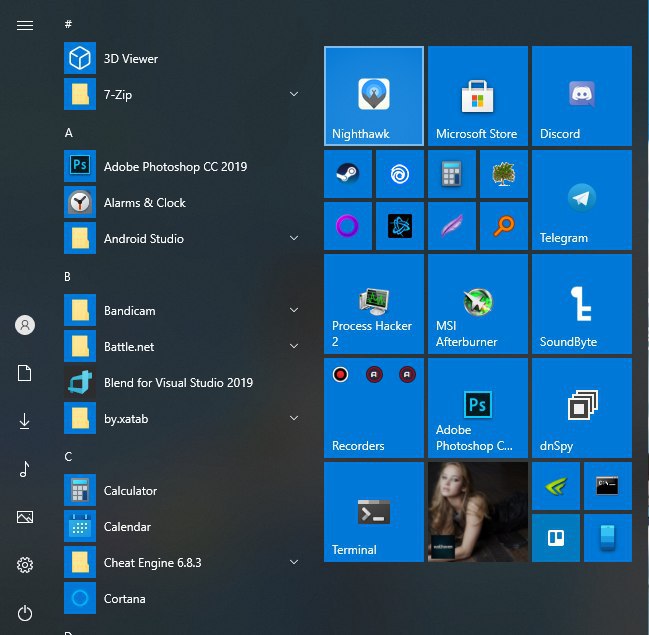Viewport: 649px width, 635px height.
Task: Open Settings gear in left rail
Action: pos(25,565)
